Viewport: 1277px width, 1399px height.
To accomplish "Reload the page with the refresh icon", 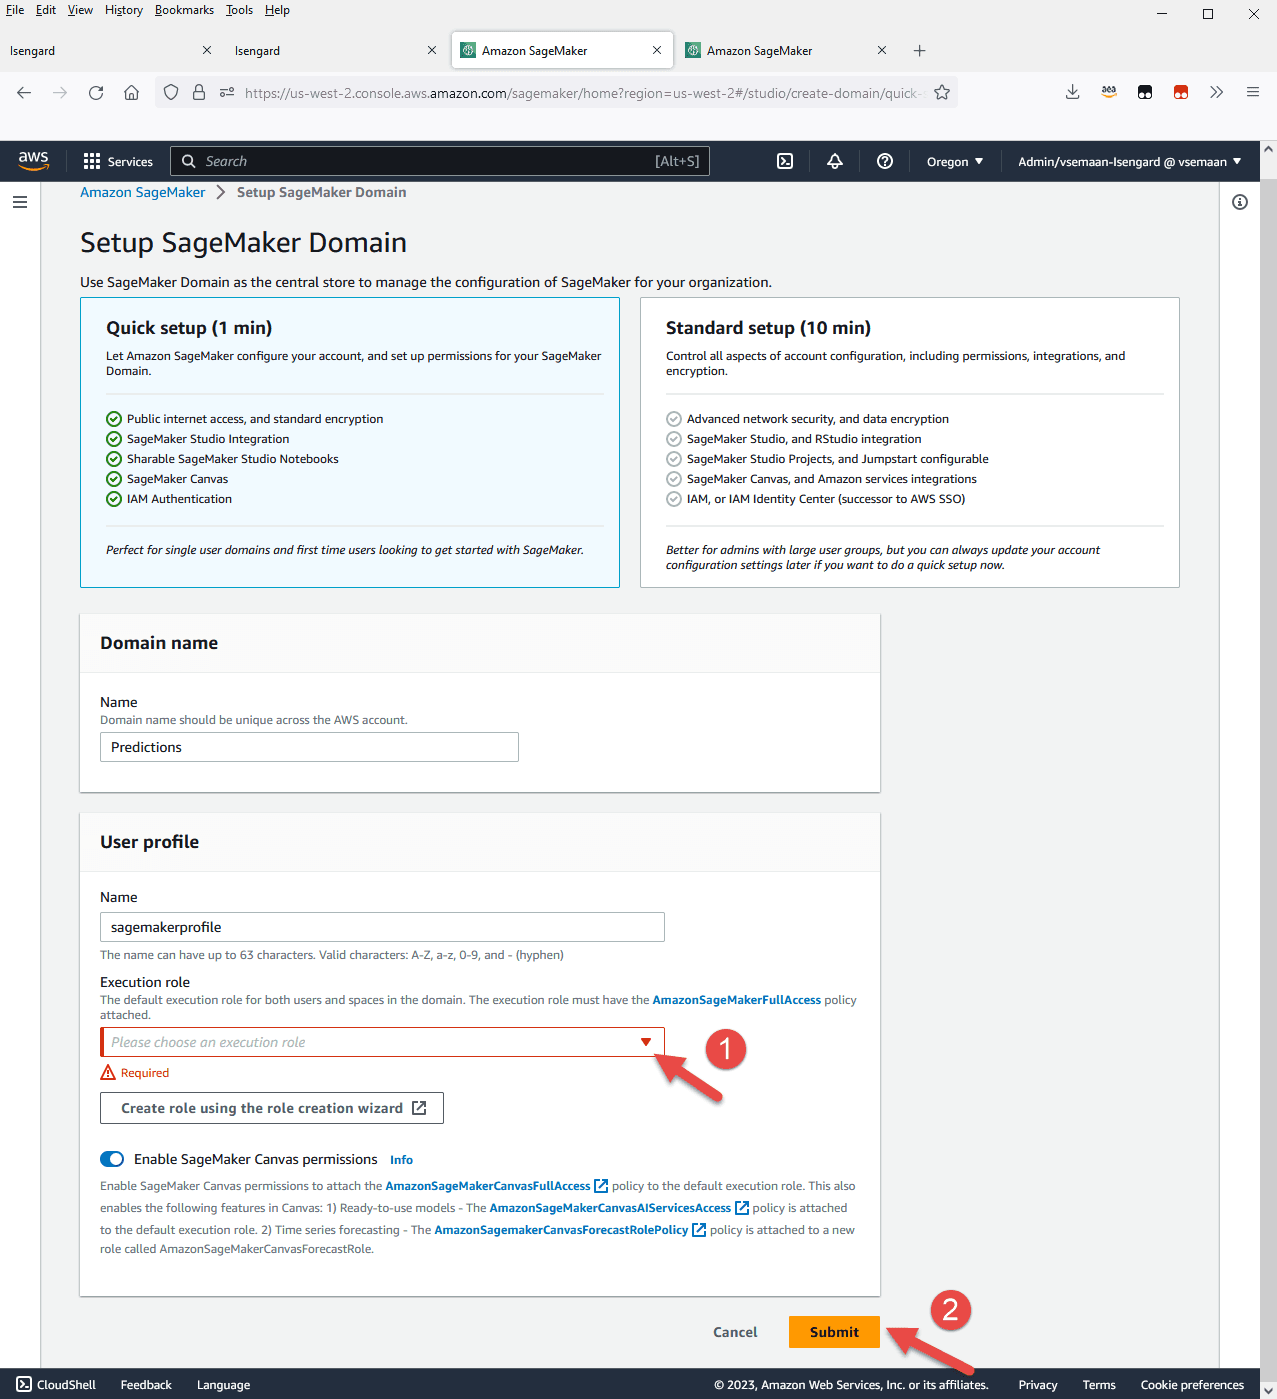I will pos(96,93).
